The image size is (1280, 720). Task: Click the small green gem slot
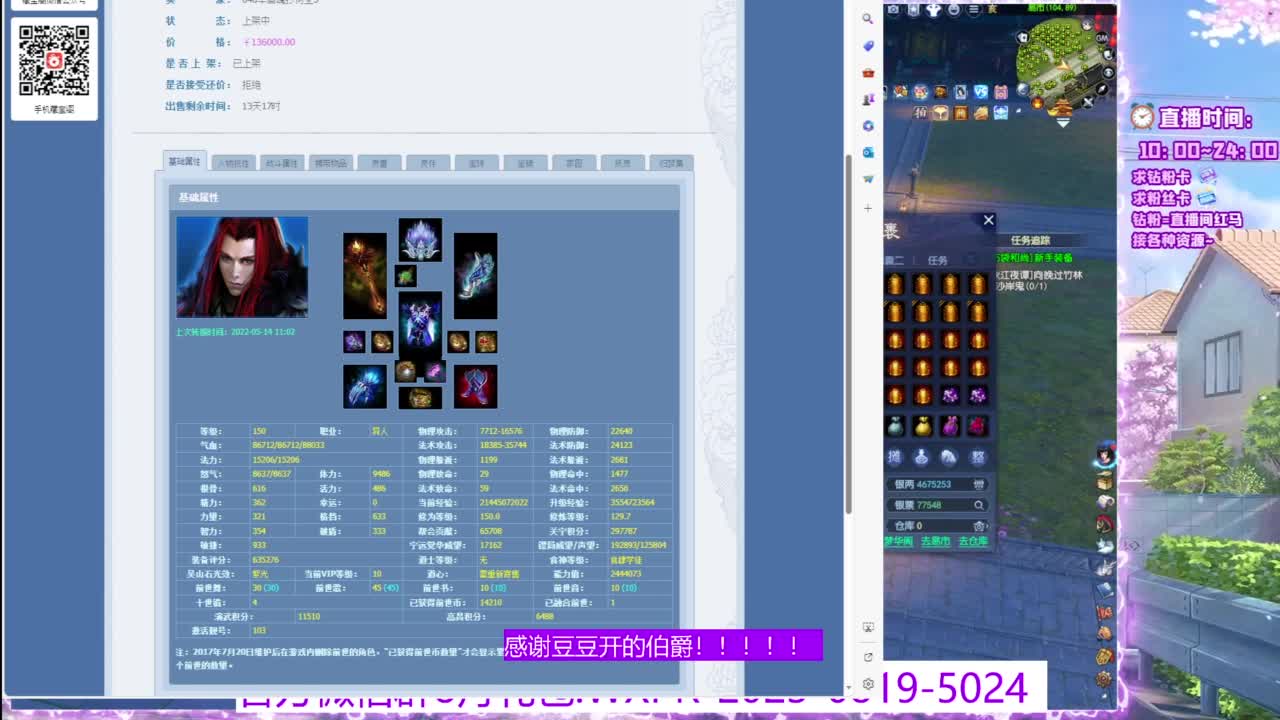coord(405,276)
